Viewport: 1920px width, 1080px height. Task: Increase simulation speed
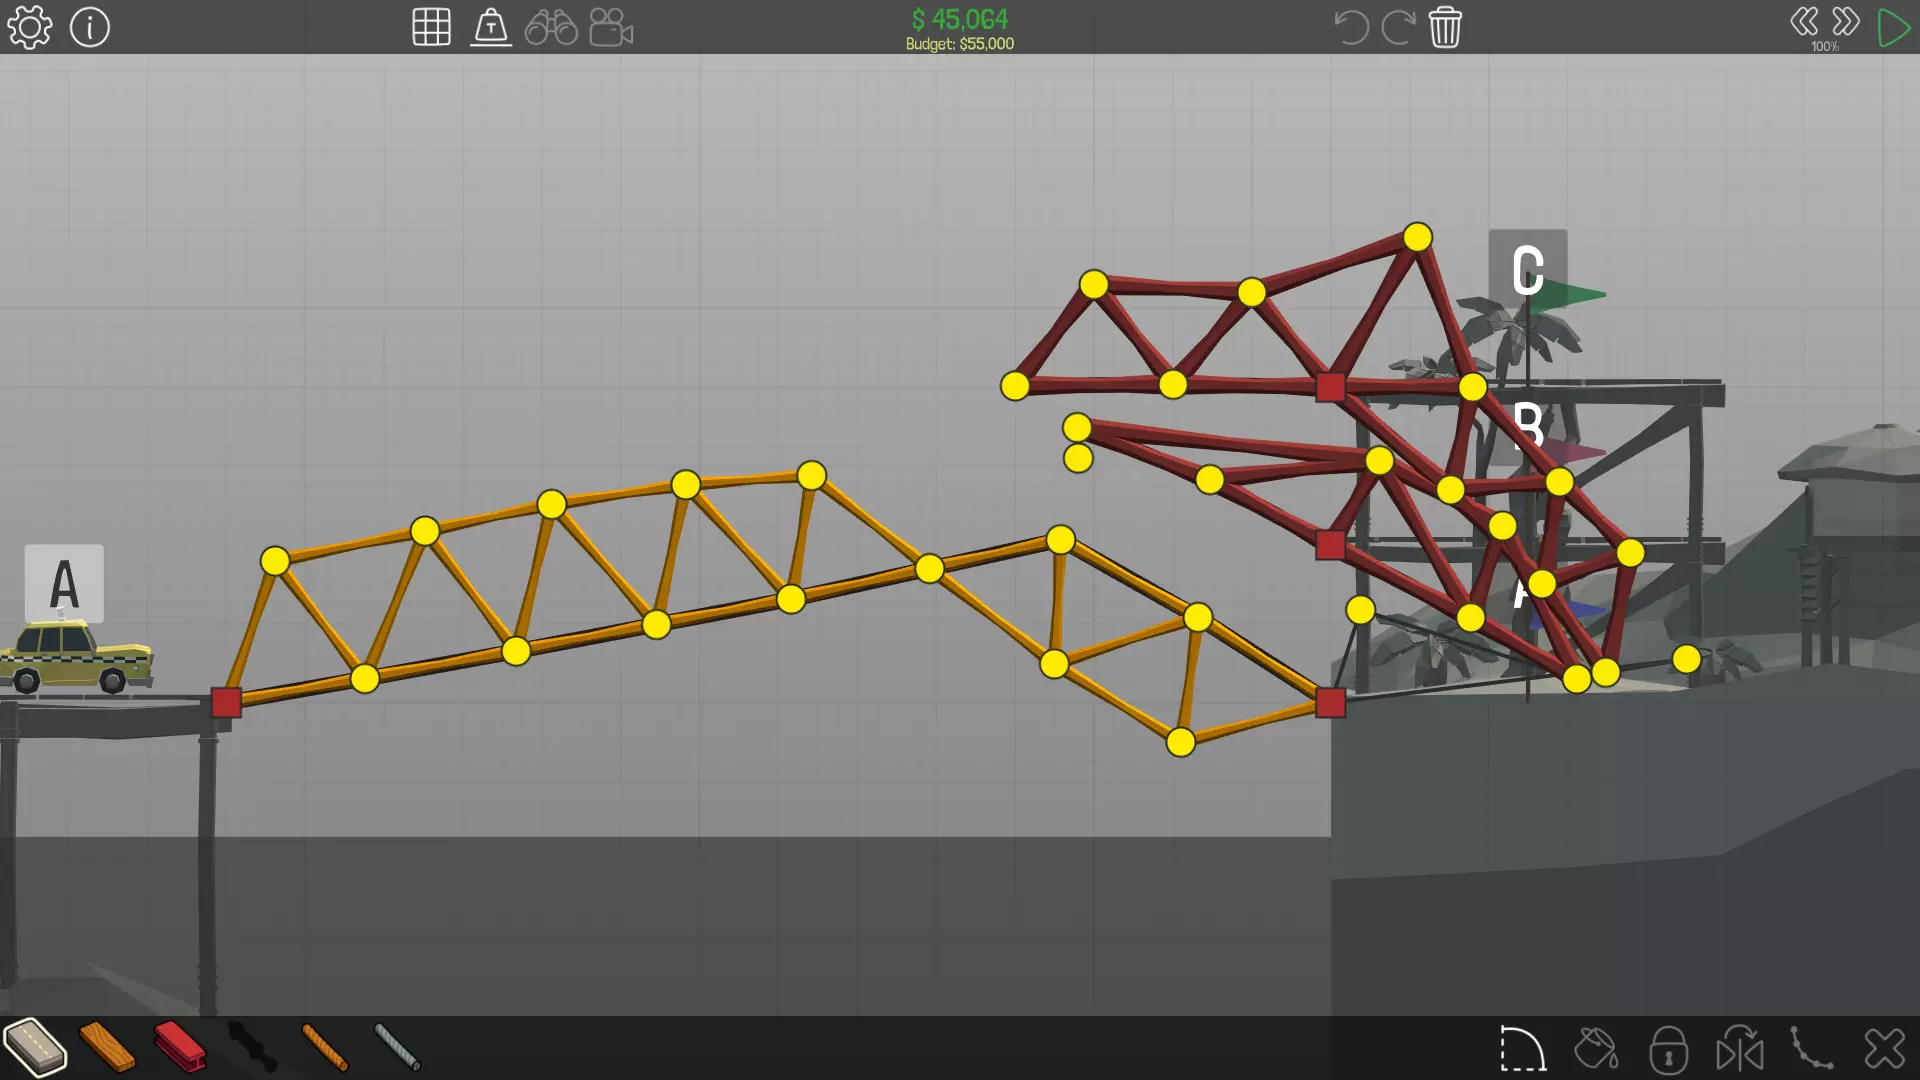1846,21
